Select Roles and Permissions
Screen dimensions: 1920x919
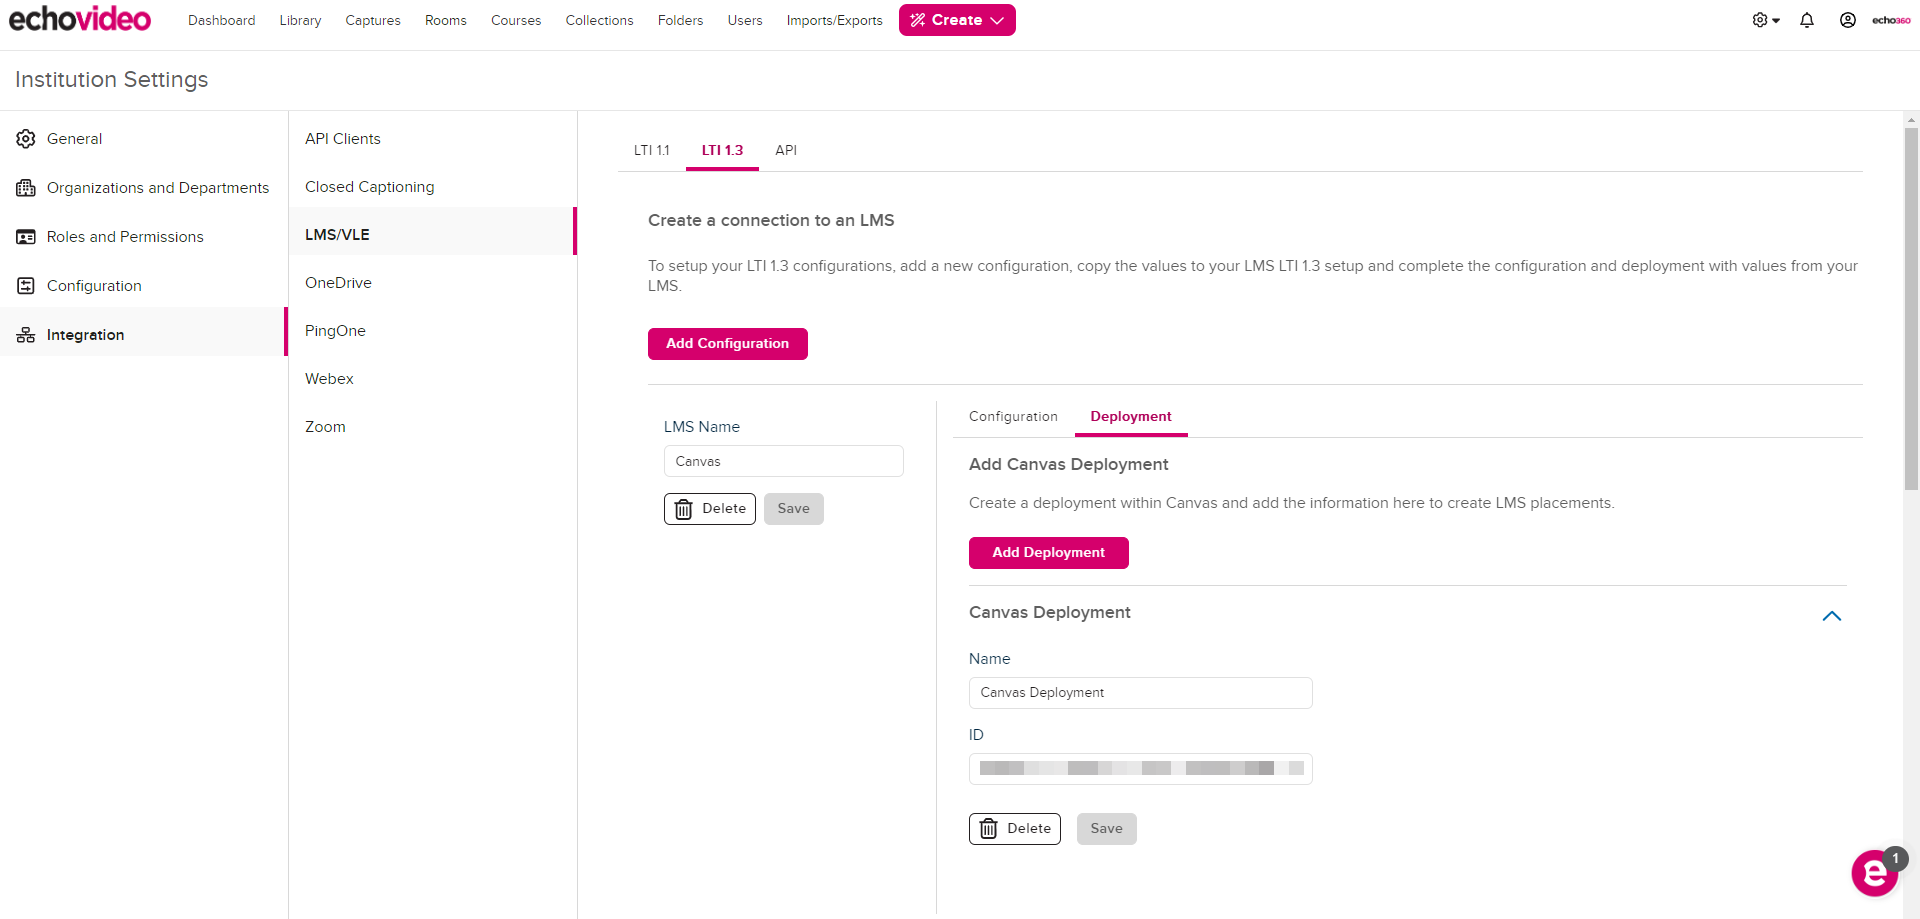pyautogui.click(x=144, y=237)
